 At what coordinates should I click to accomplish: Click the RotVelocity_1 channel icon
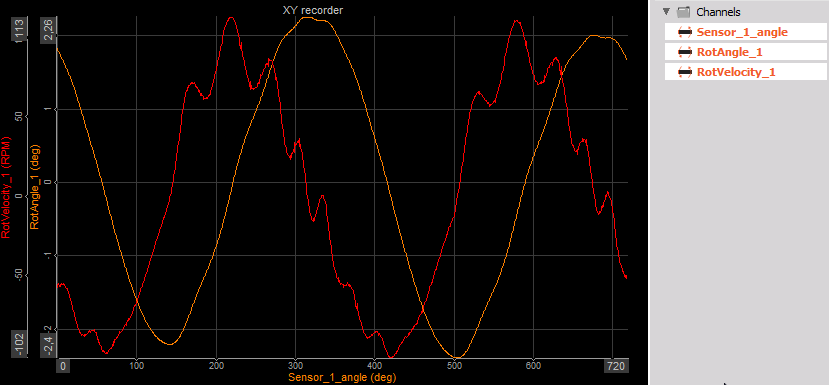685,72
